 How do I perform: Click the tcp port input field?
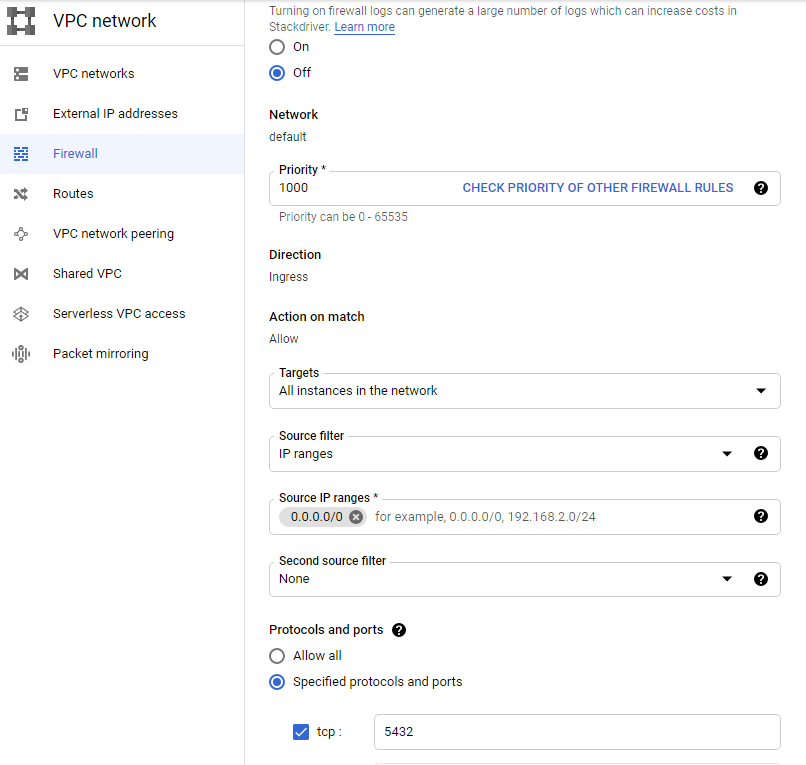coord(576,732)
